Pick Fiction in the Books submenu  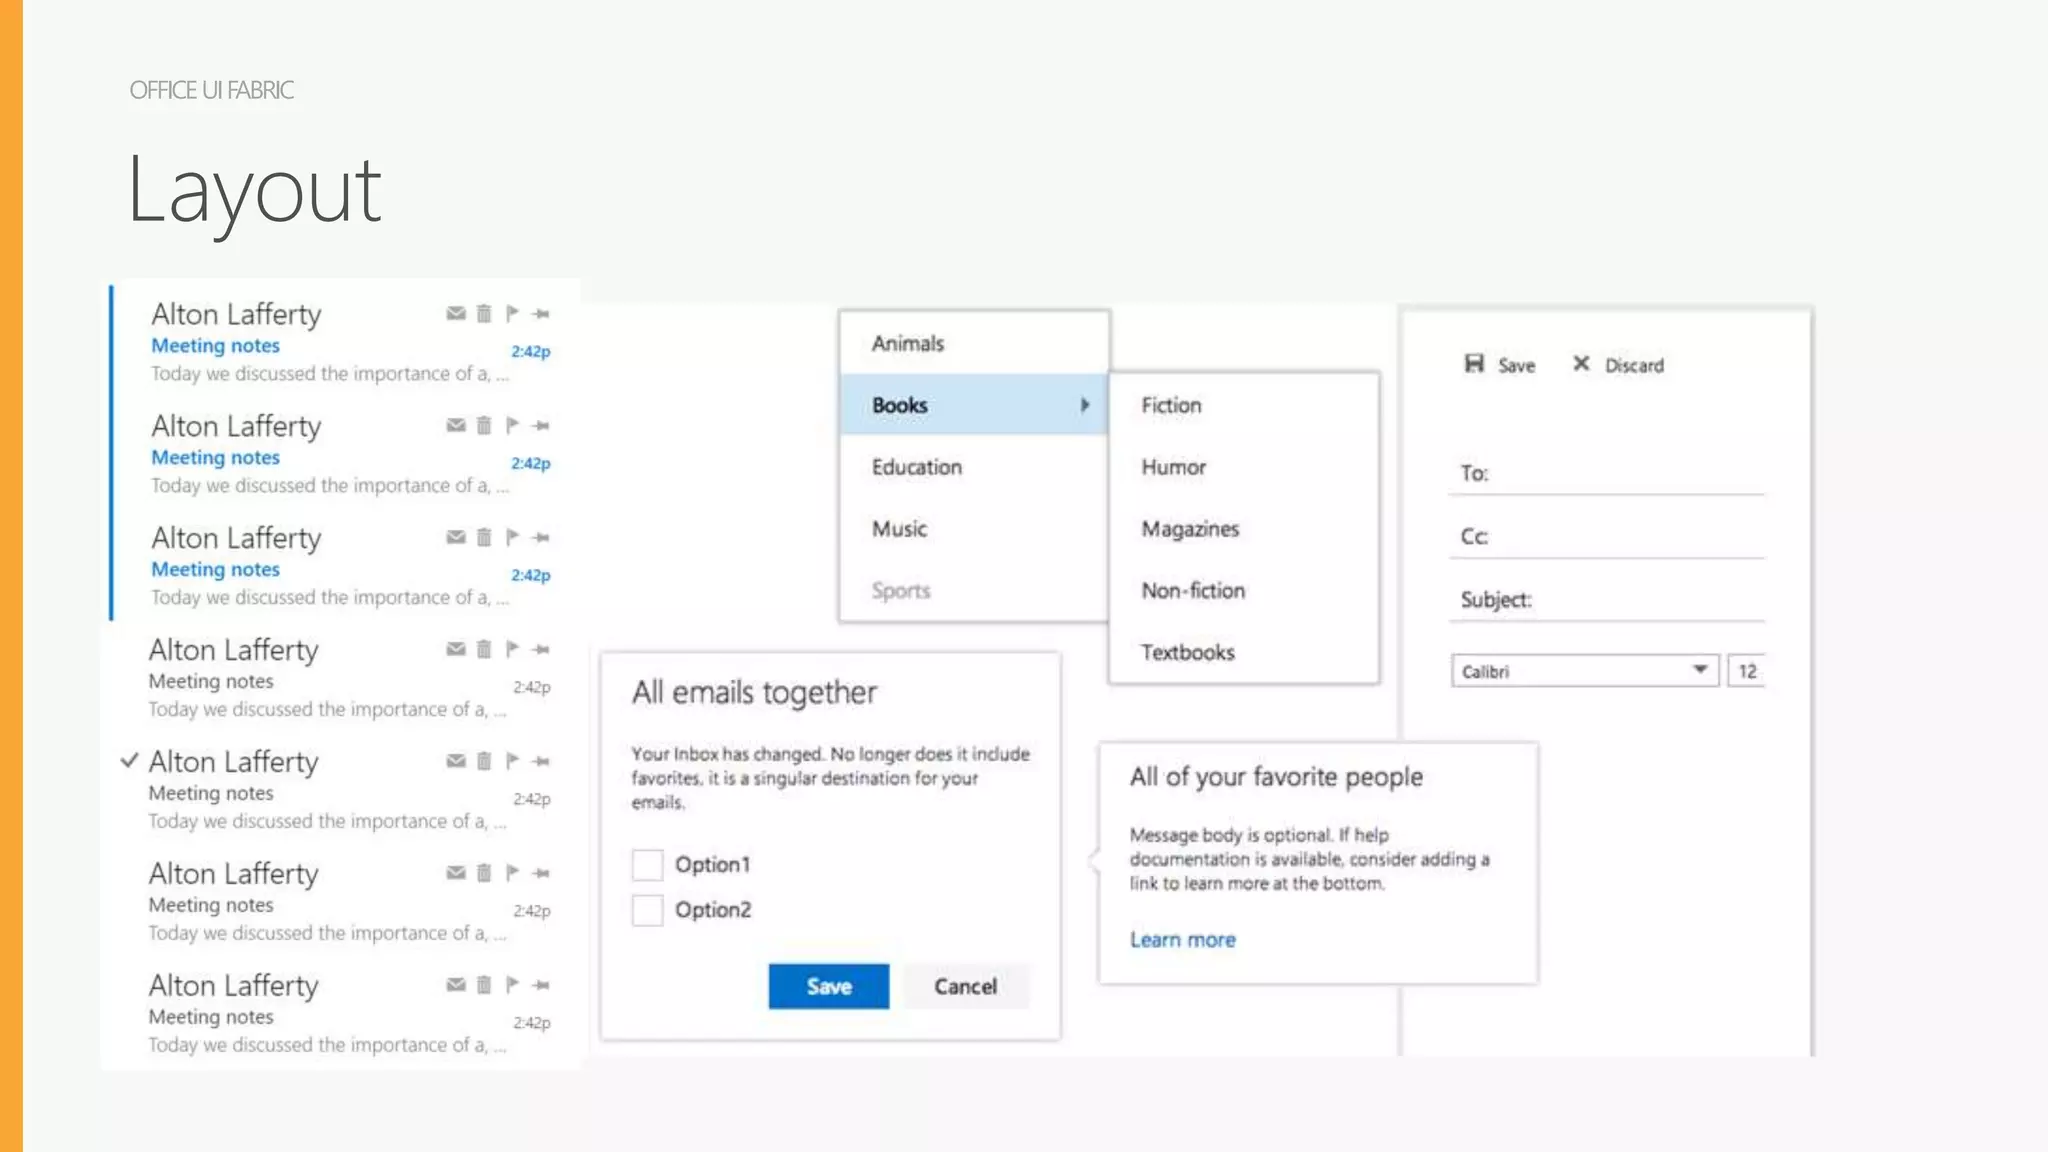[1244, 405]
